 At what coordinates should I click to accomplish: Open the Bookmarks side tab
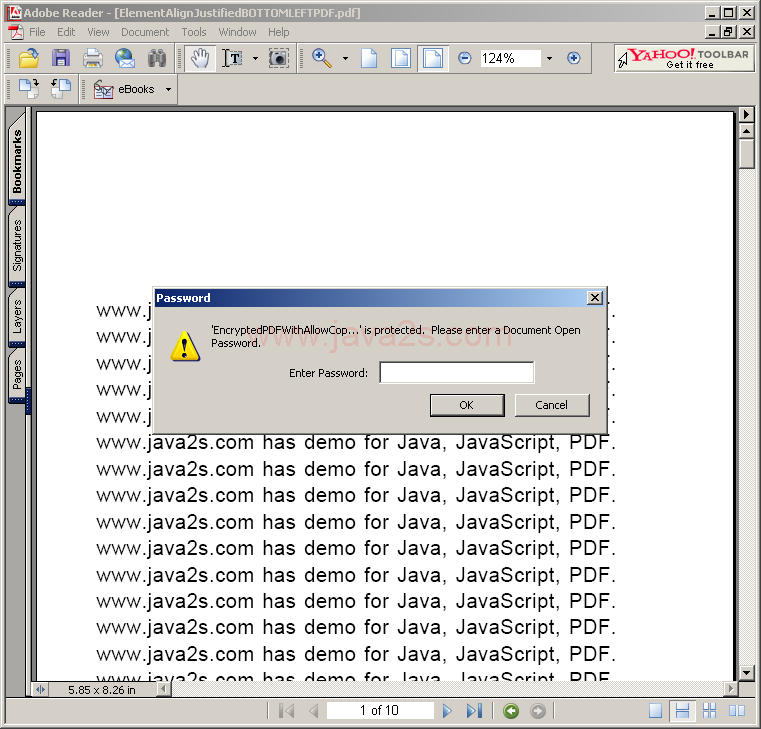click(17, 160)
